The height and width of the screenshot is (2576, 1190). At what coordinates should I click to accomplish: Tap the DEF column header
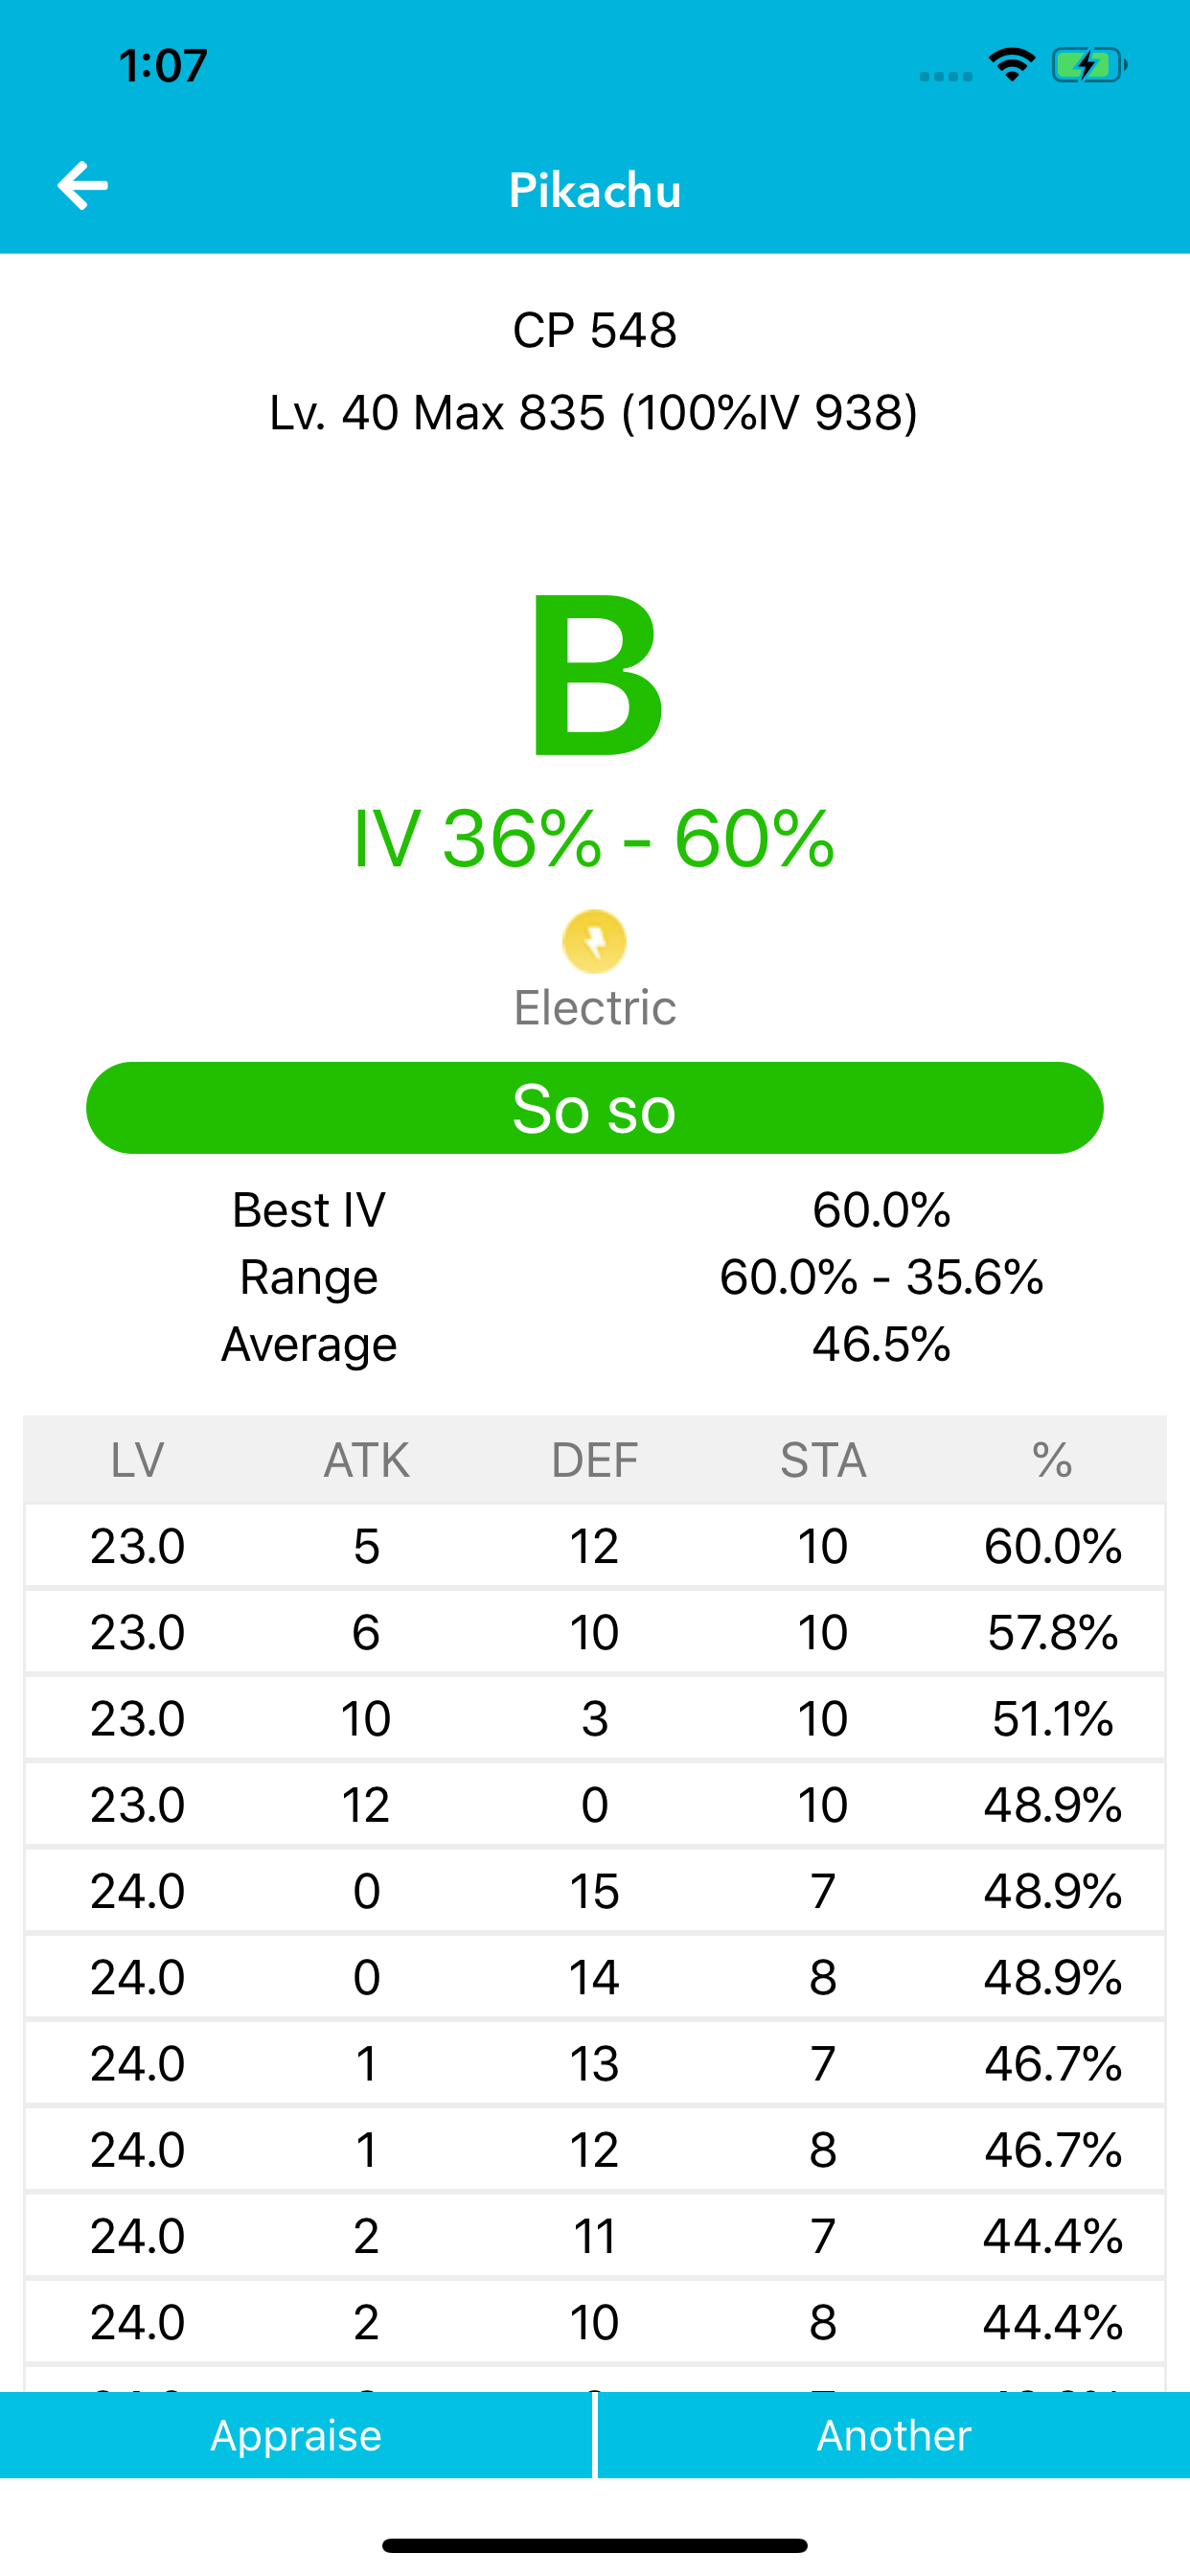(x=594, y=1460)
